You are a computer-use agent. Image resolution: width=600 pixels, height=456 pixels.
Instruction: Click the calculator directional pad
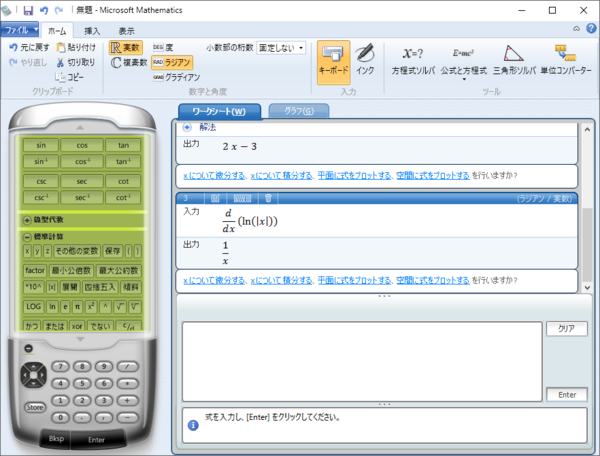34,375
